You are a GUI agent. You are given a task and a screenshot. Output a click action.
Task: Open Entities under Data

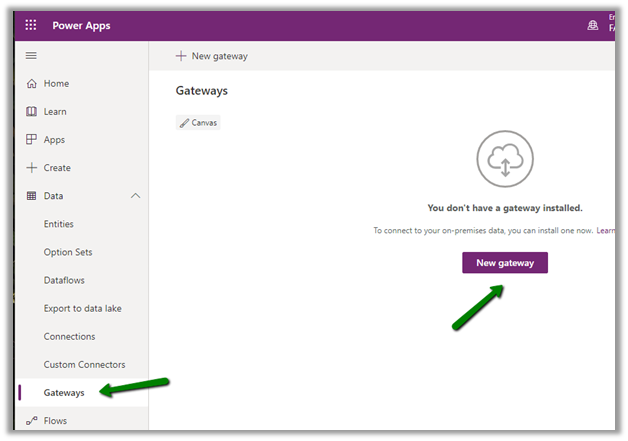[59, 224]
